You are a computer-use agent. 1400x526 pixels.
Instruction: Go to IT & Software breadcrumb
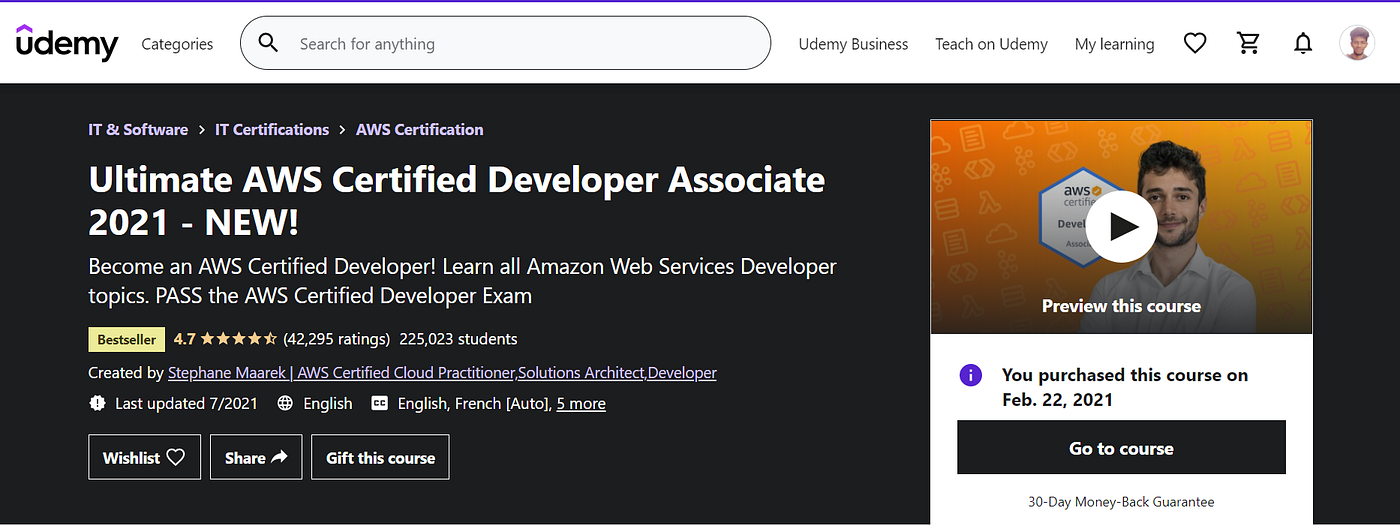click(x=138, y=129)
